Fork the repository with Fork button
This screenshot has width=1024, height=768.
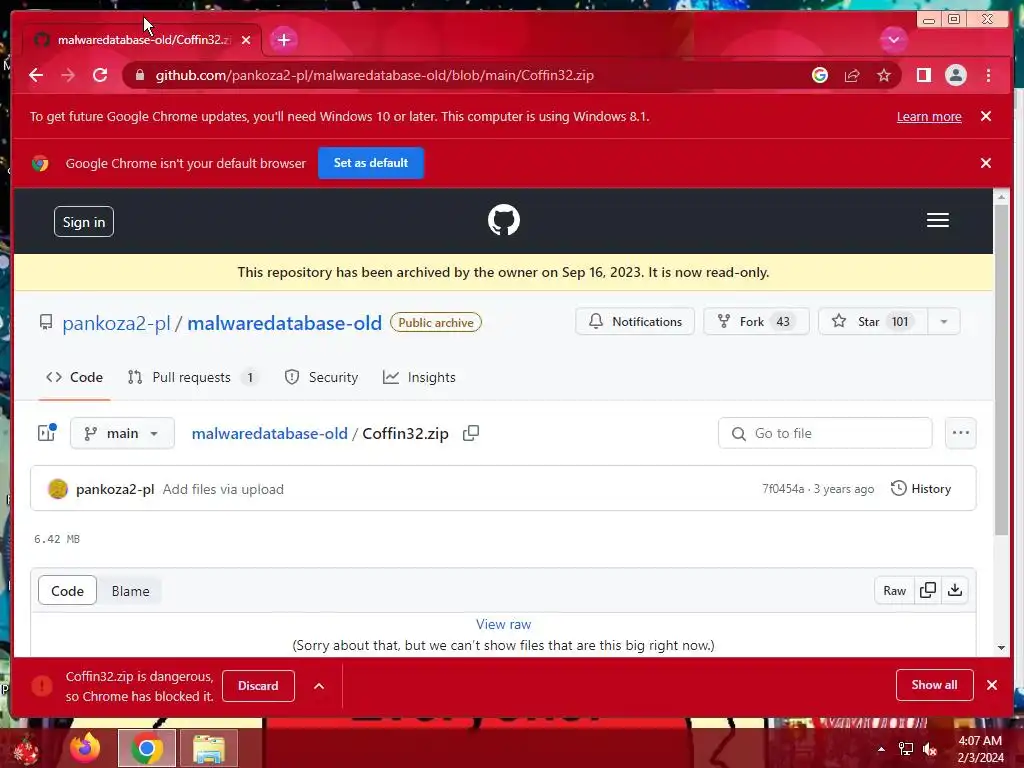coord(756,321)
